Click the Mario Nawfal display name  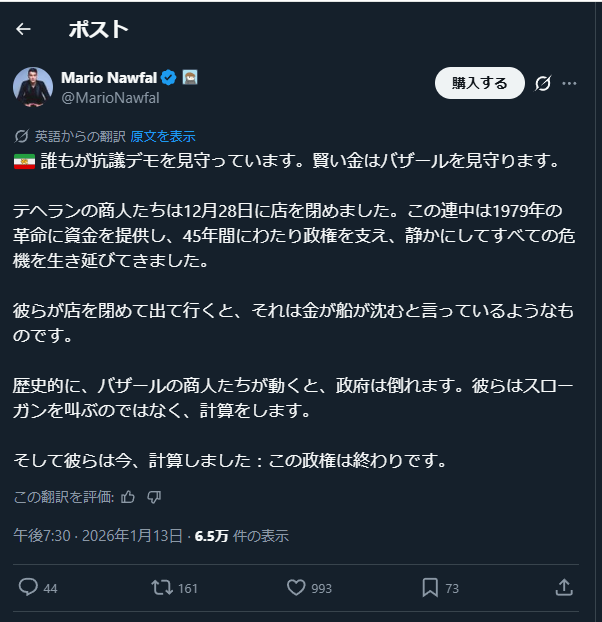click(108, 77)
